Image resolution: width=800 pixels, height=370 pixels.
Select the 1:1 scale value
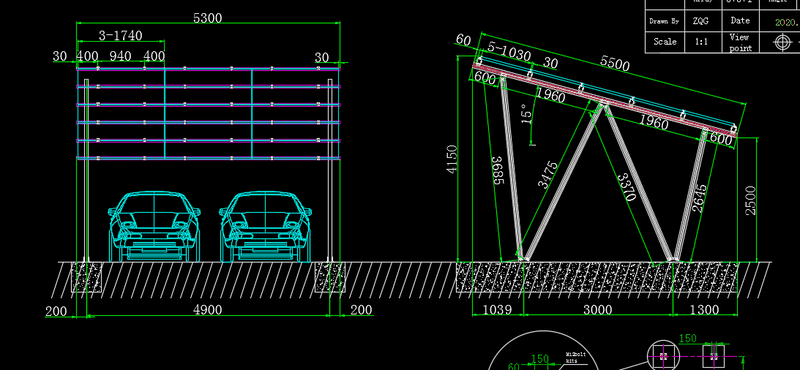click(701, 42)
